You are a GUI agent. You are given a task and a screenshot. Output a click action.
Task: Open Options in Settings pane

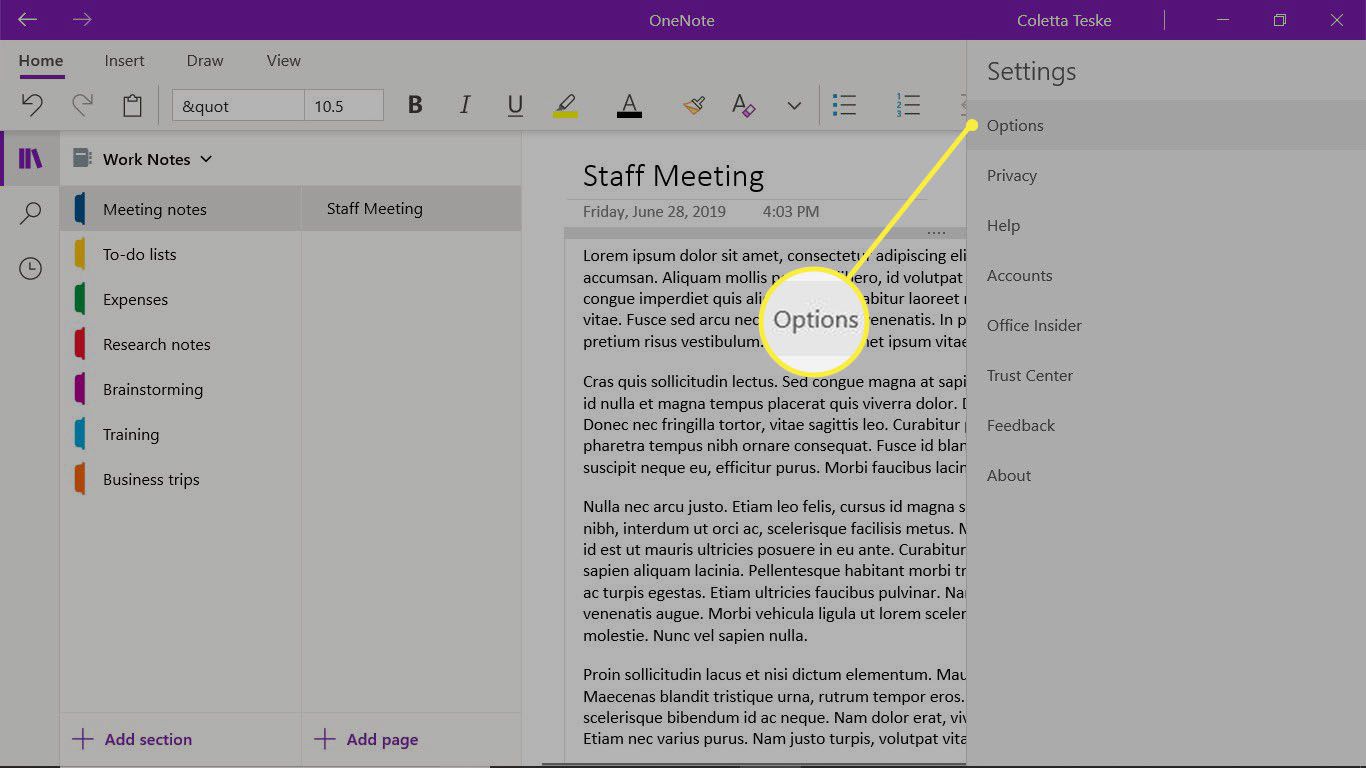tap(1166, 125)
